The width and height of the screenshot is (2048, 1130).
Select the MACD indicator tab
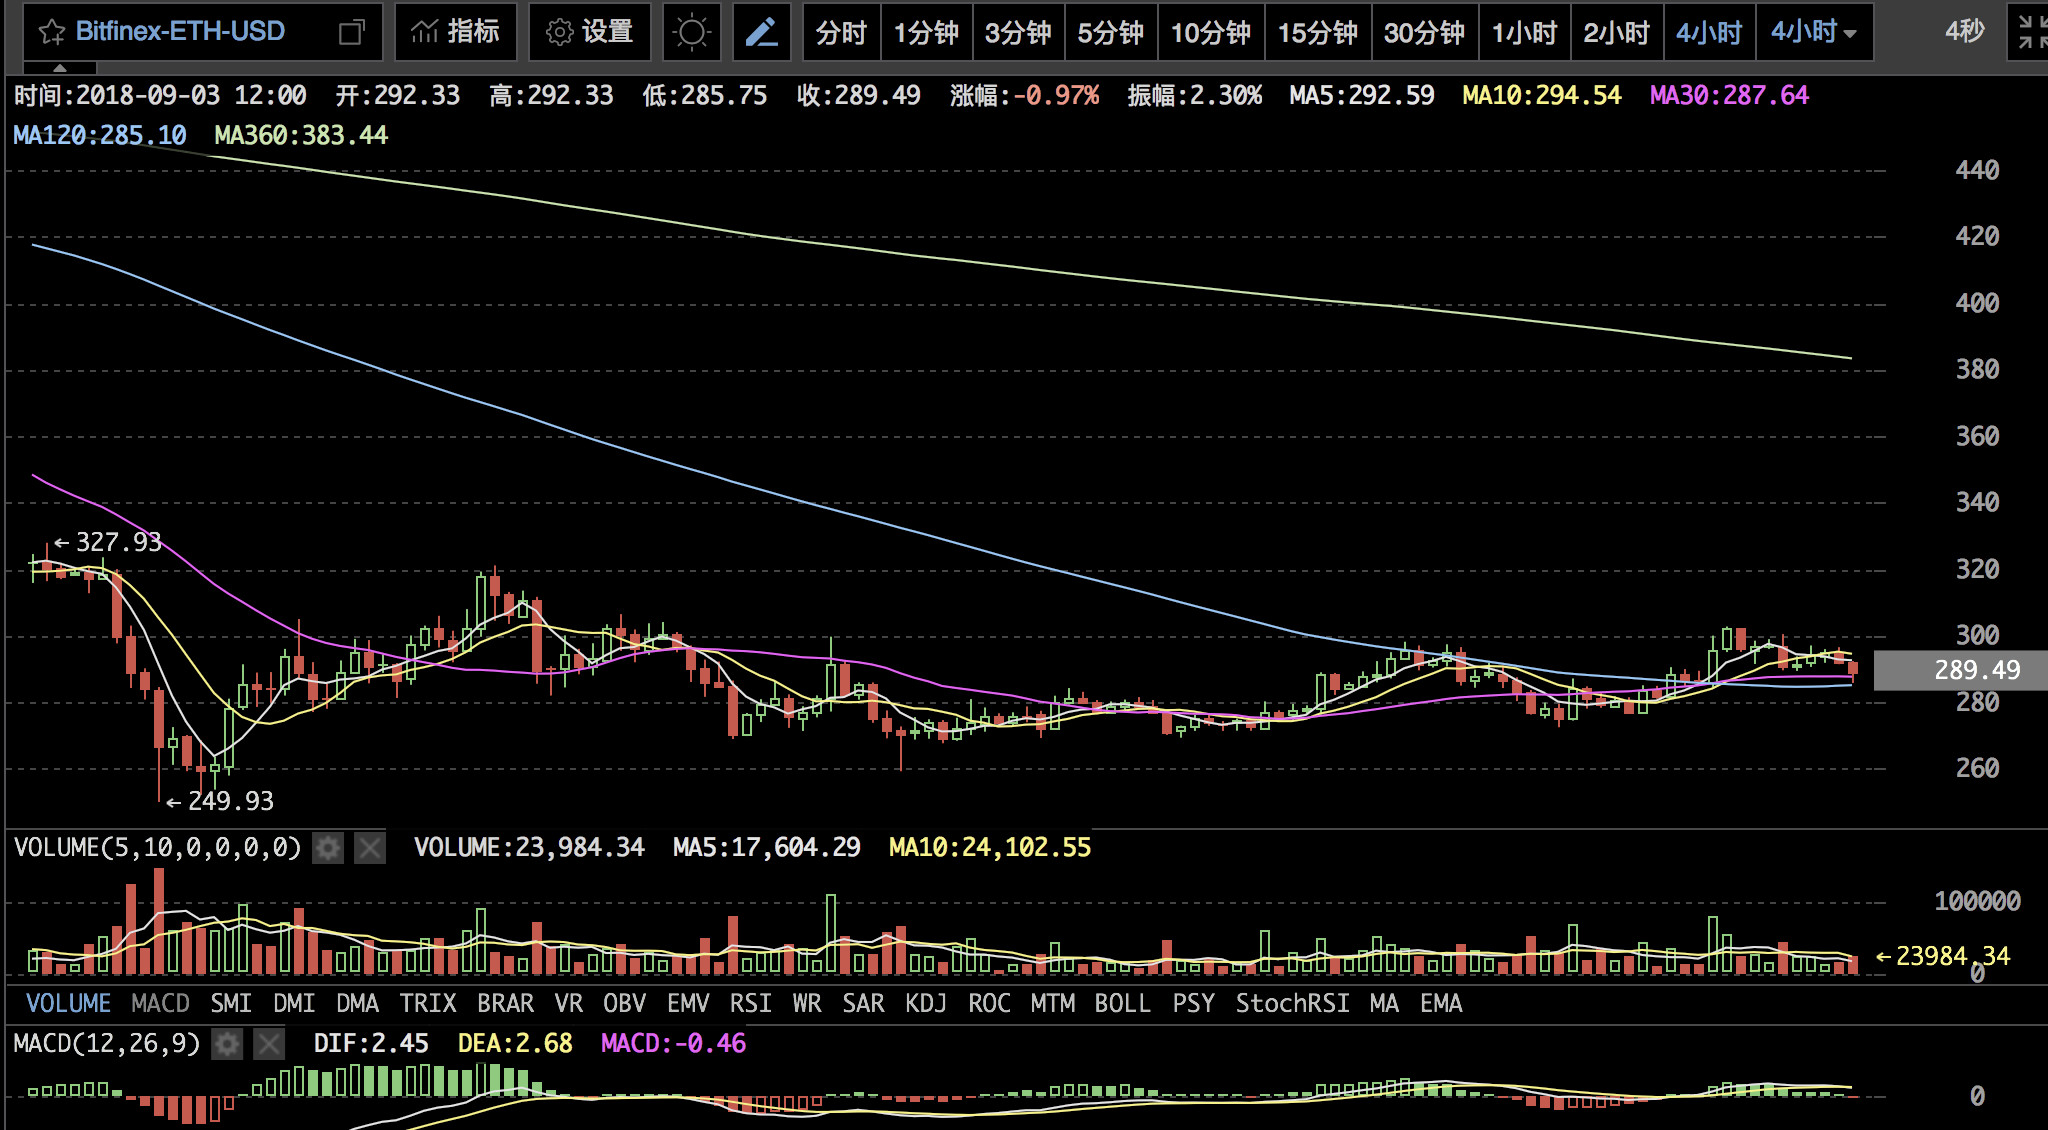click(x=160, y=1003)
